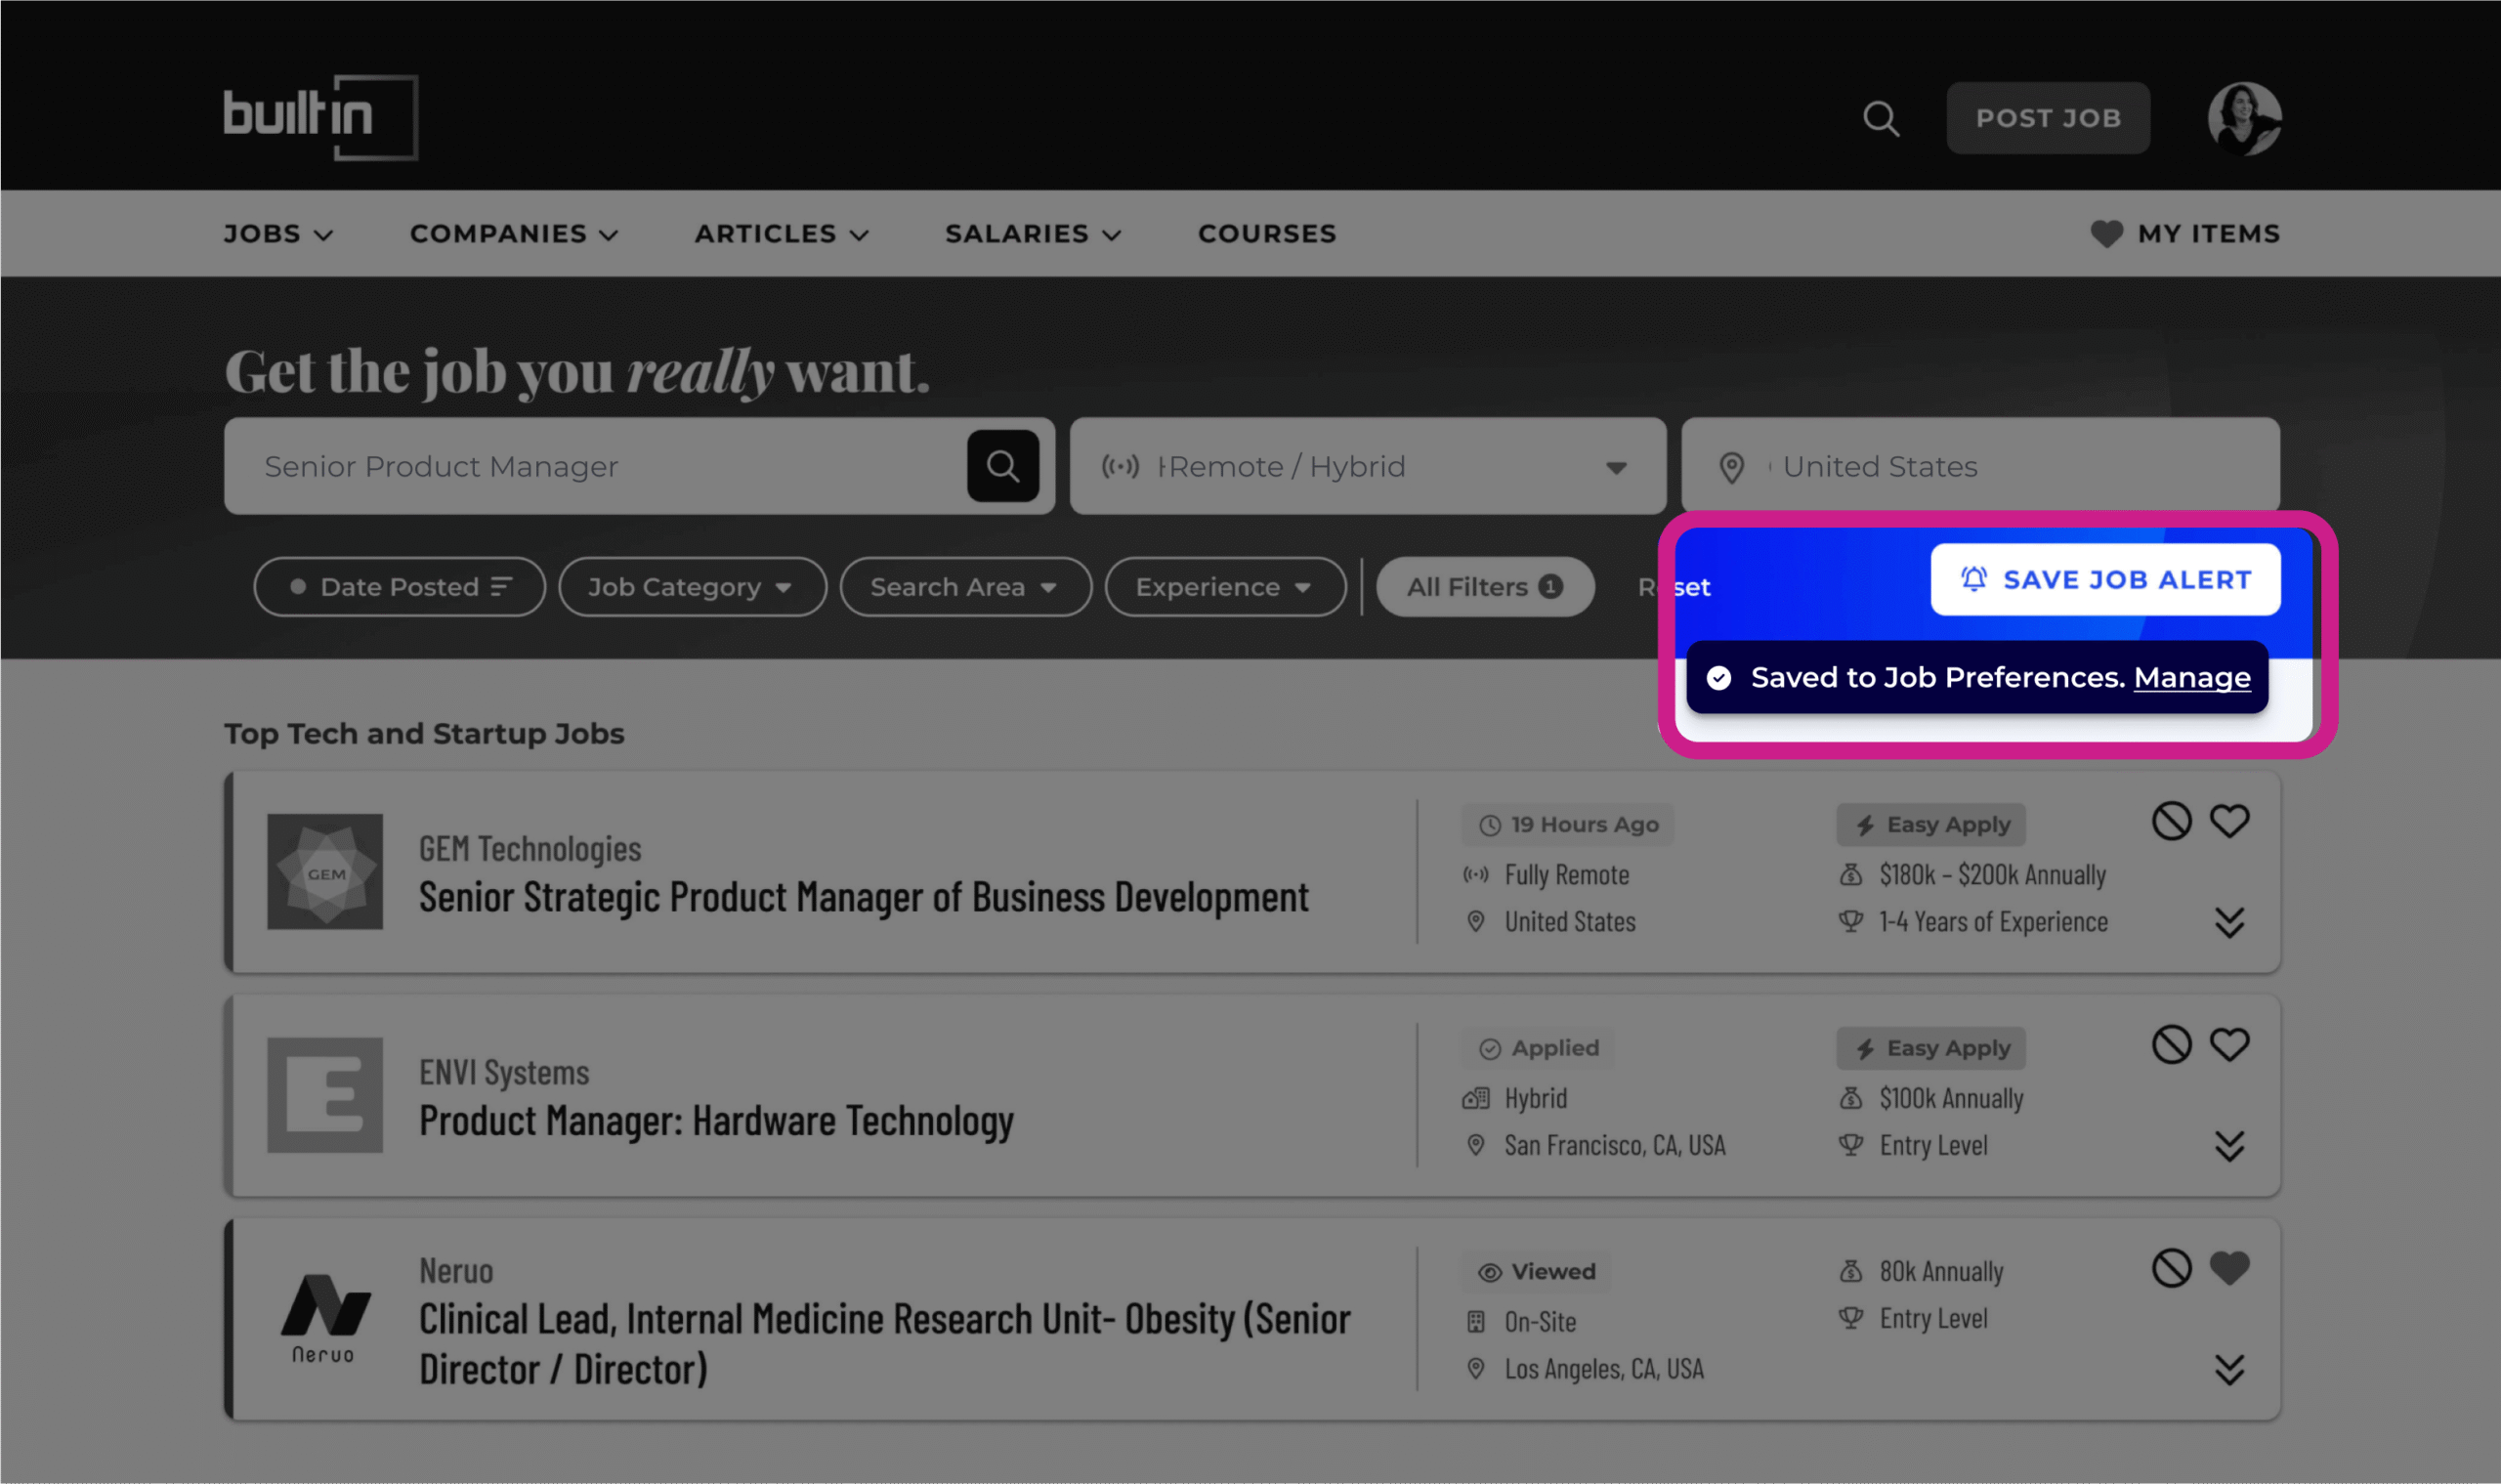Click the Built In logo
The width and height of the screenshot is (2501, 1484).
pyautogui.click(x=320, y=117)
